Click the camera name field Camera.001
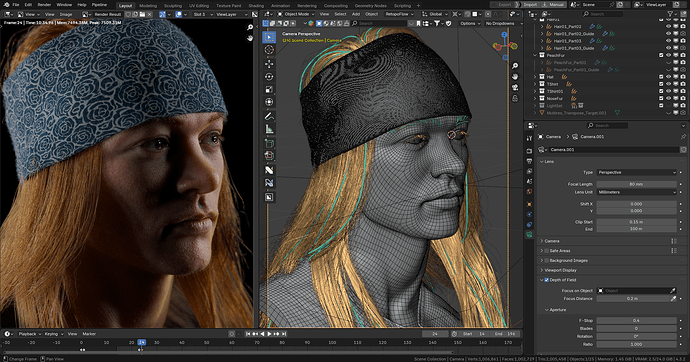690x362 pixels. pos(614,150)
